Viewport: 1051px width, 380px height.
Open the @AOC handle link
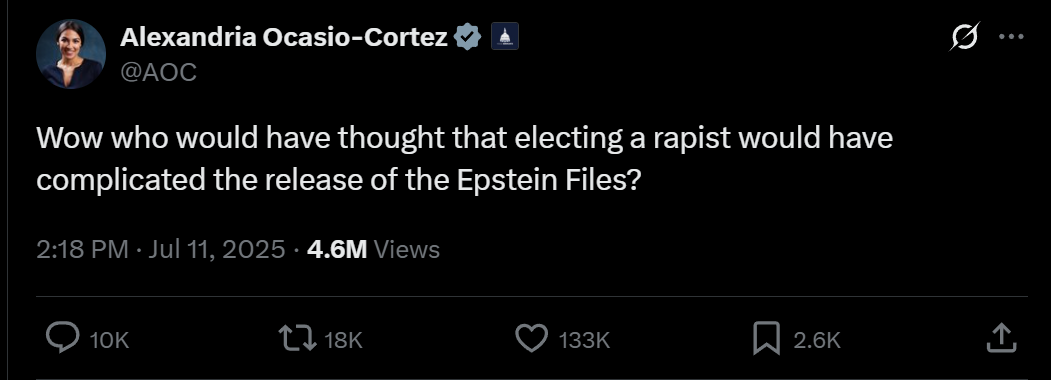click(158, 72)
